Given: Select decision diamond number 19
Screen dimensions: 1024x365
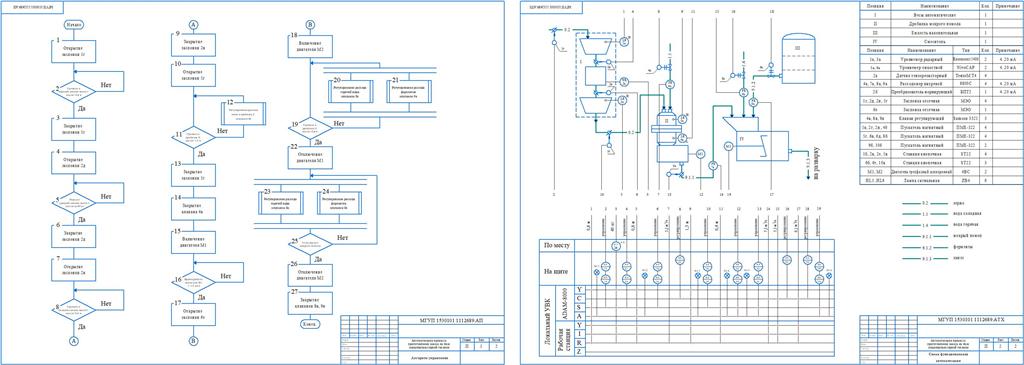Looking at the screenshot, I should pyautogui.click(x=310, y=127).
